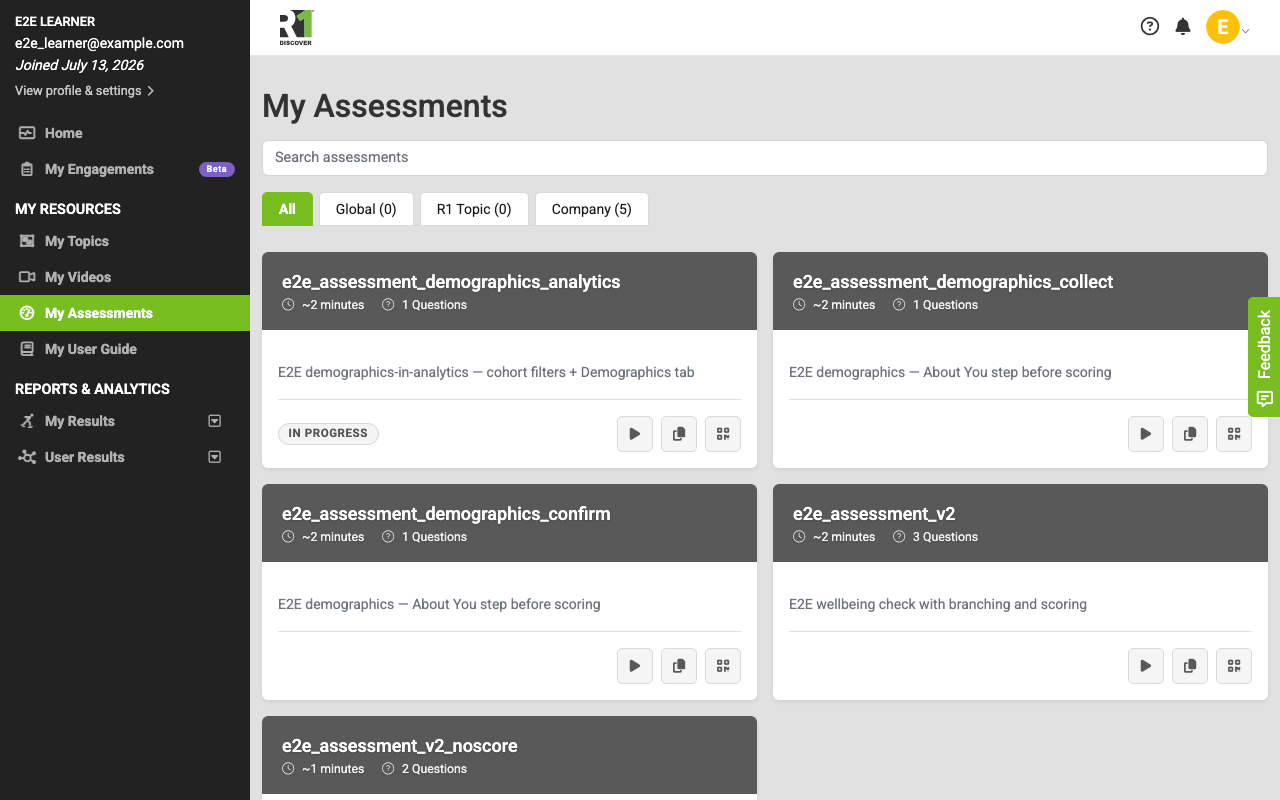The image size is (1280, 800).
Task: Click the R1 Discover logo
Action: [296, 28]
